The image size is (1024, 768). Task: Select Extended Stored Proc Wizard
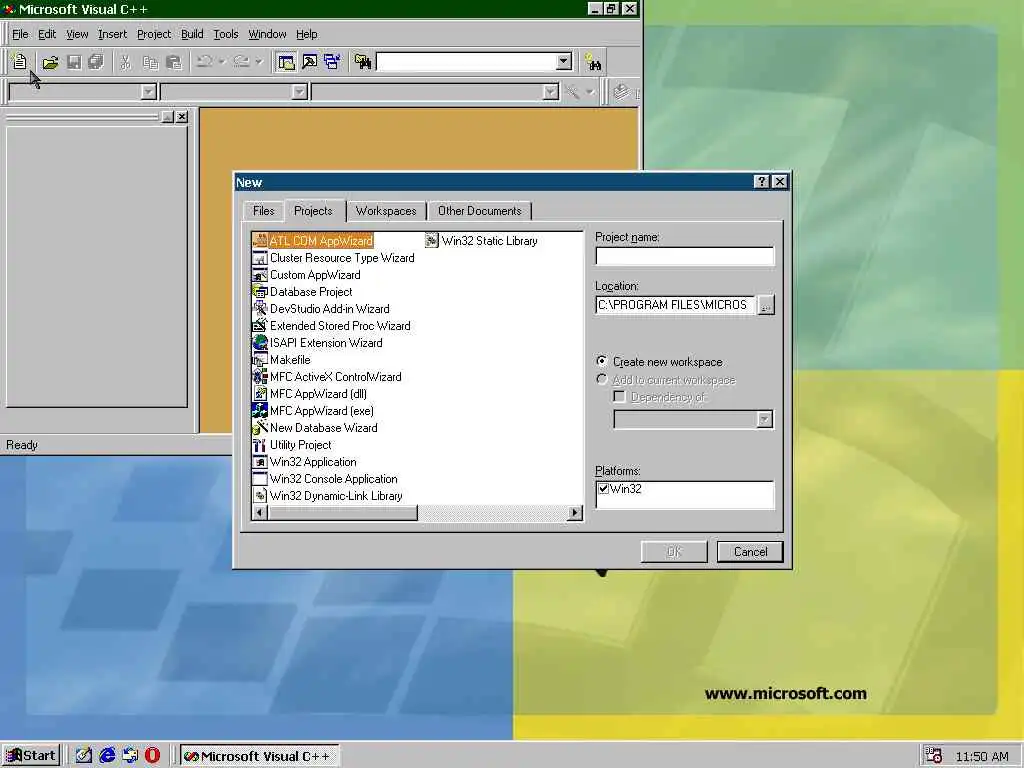(332, 326)
